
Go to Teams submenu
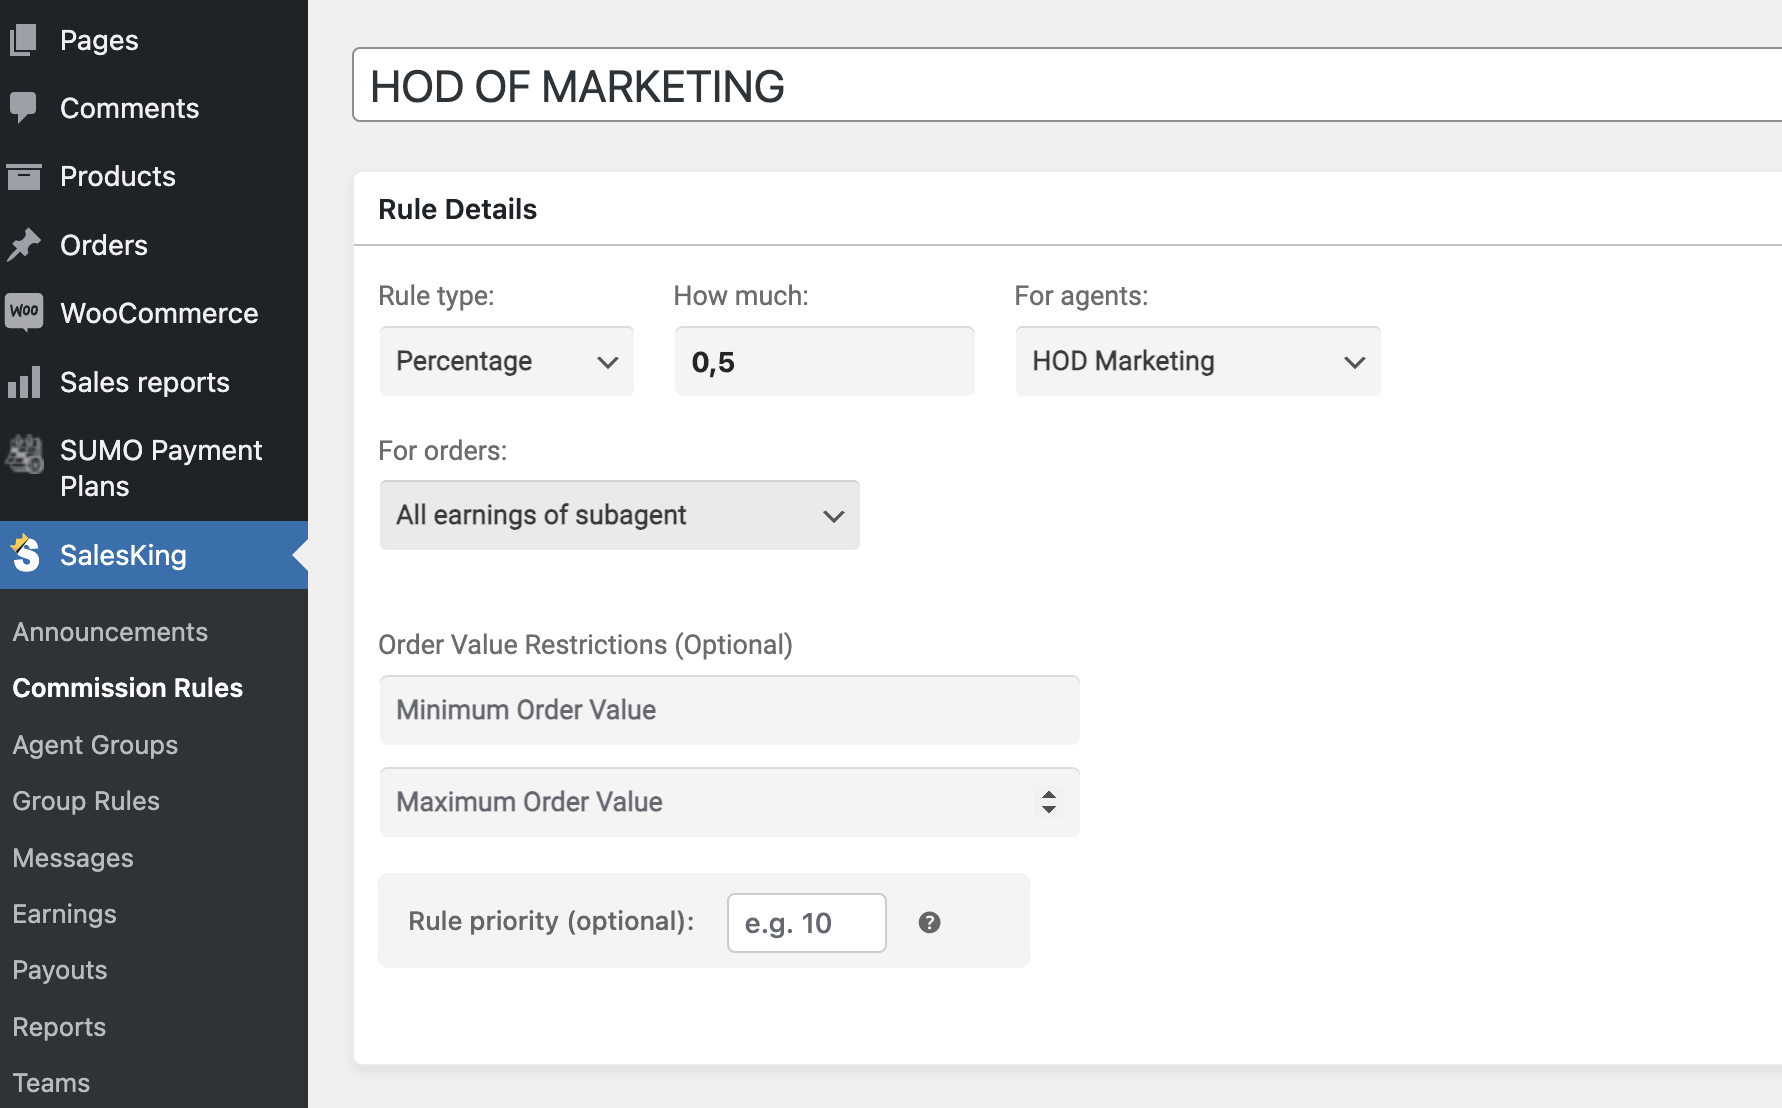click(x=51, y=1083)
